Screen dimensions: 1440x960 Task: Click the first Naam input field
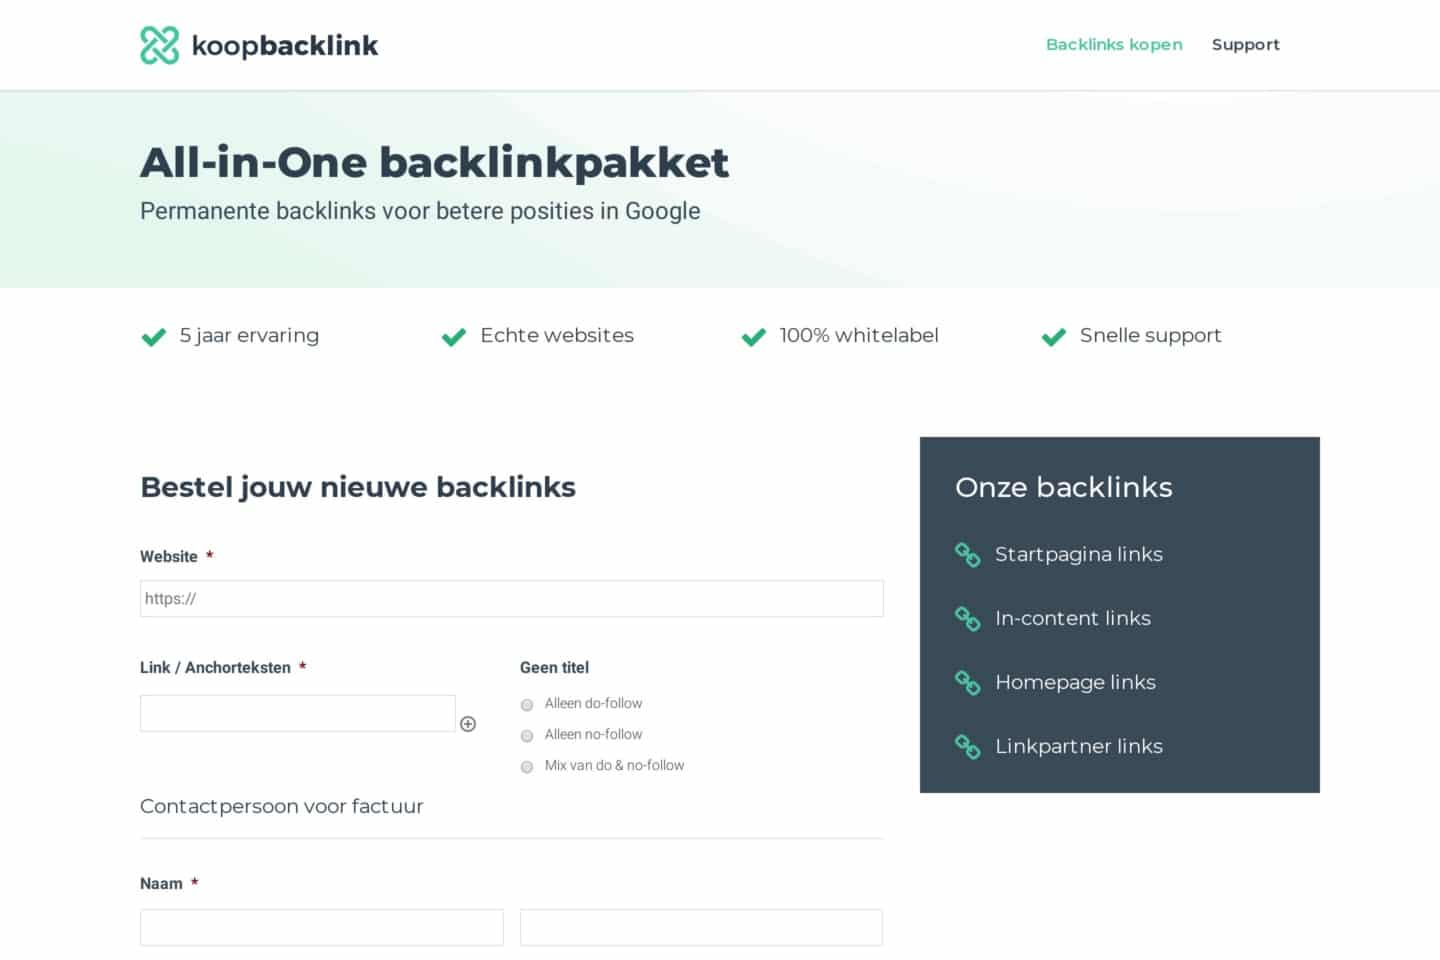click(x=321, y=927)
